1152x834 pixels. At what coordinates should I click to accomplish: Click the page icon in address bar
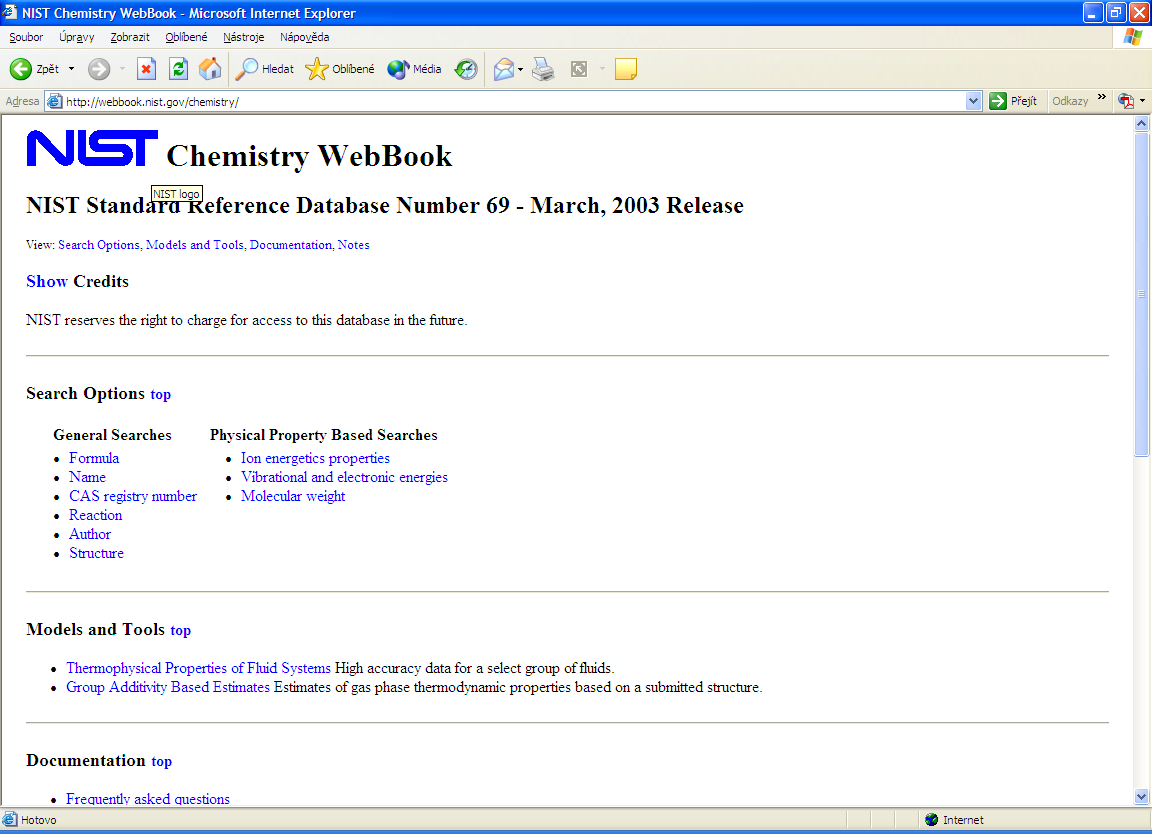[54, 101]
